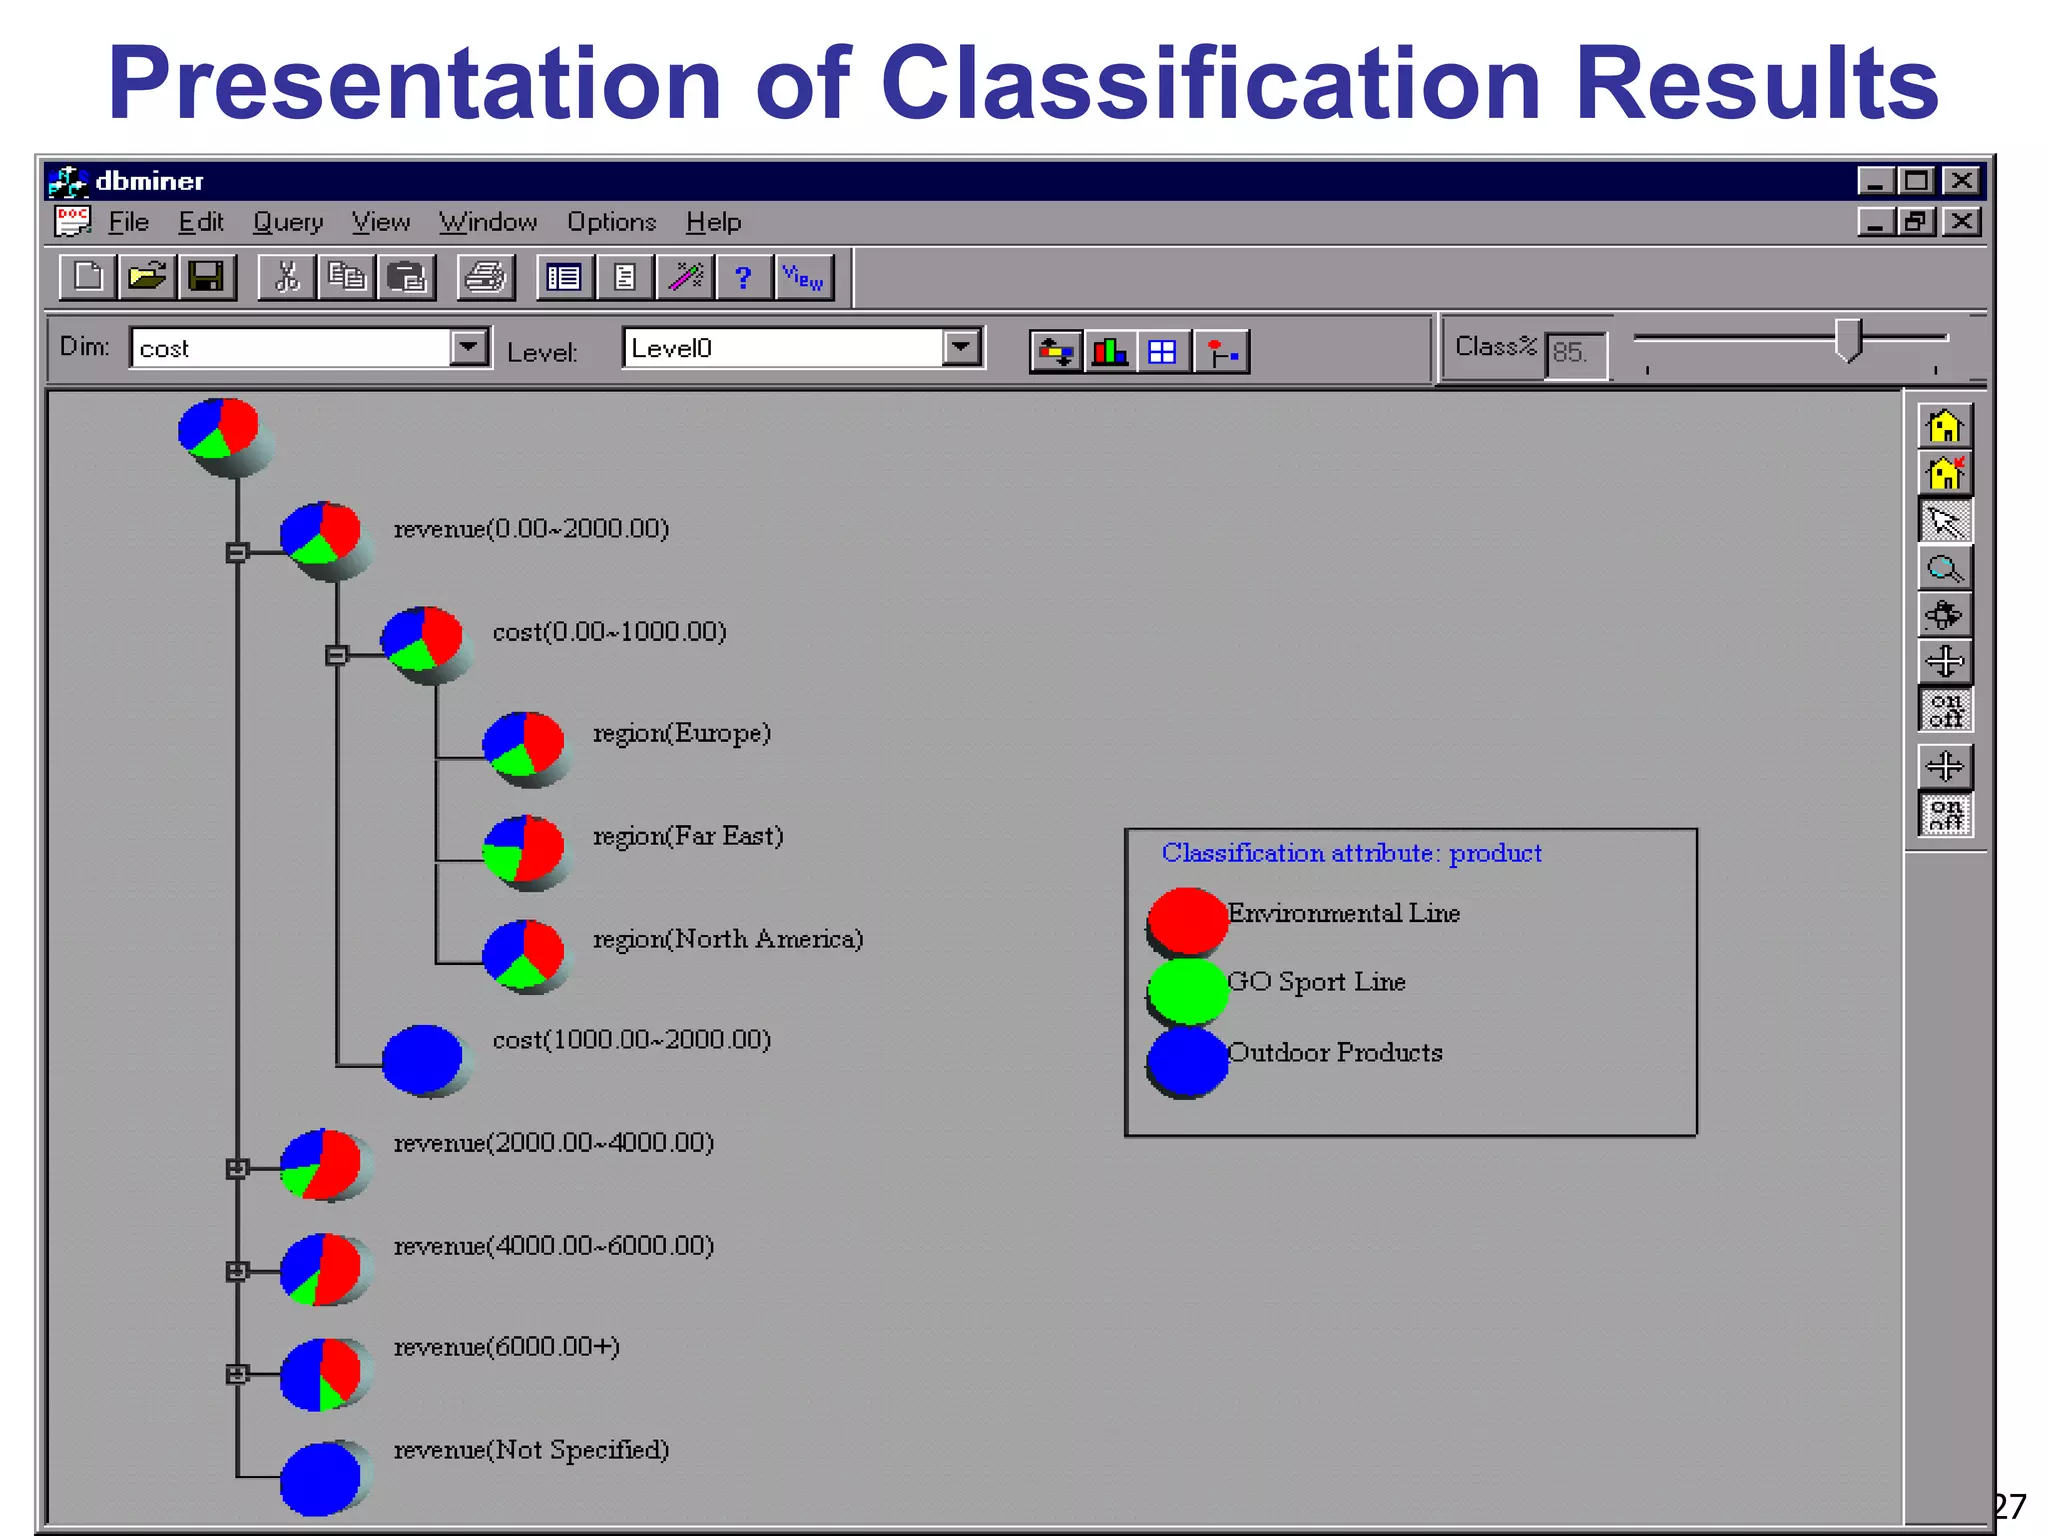This screenshot has width=2048, height=1536.
Task: Click the printer icon in toolbar
Action: click(486, 277)
